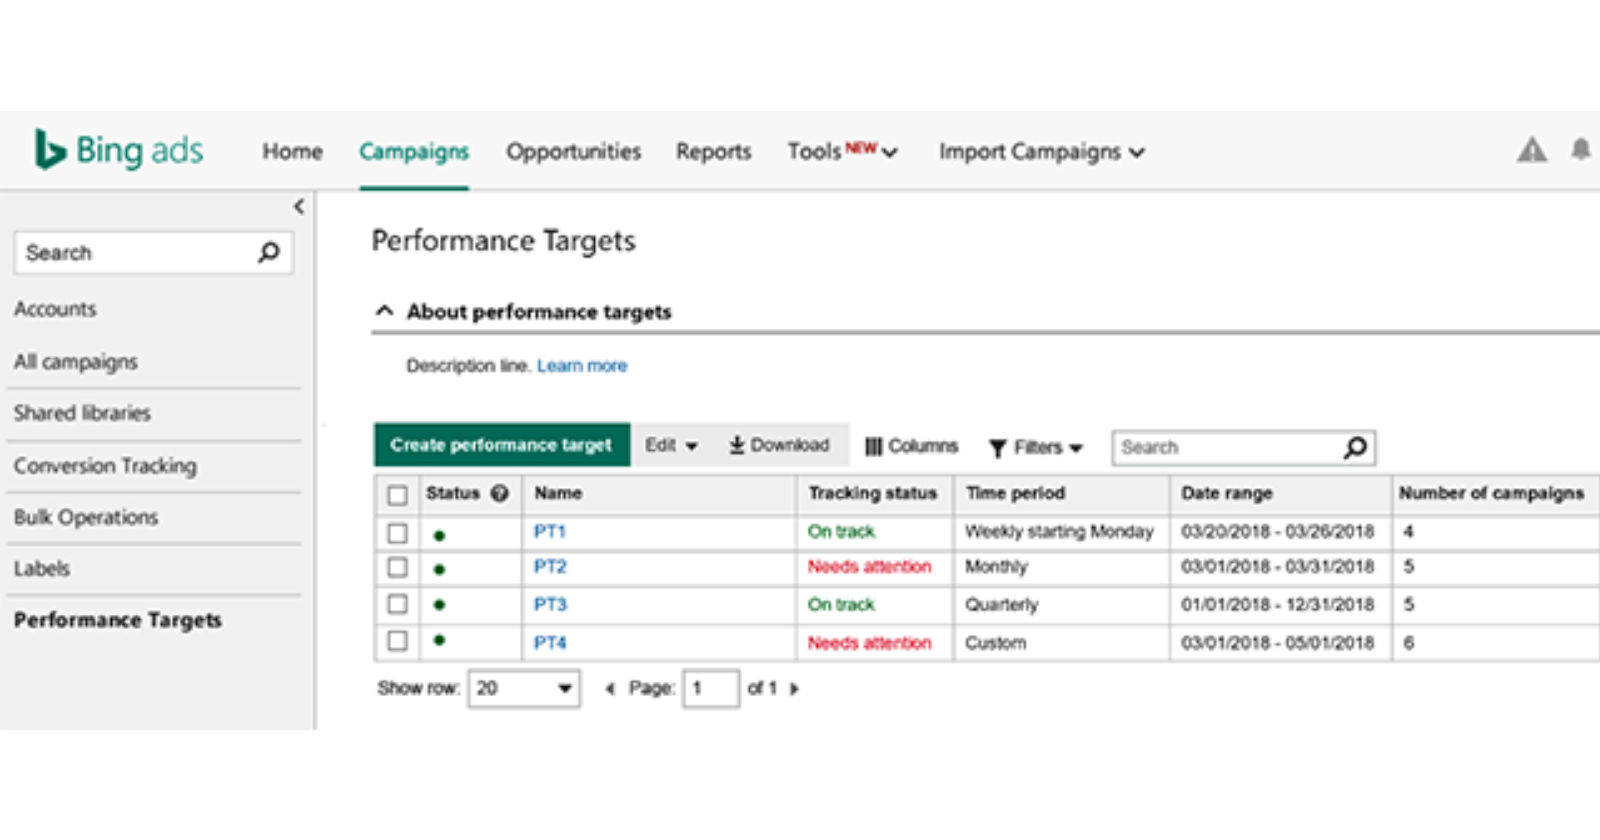1600x840 pixels.
Task: Open the Import Campaigns dropdown
Action: (1041, 152)
